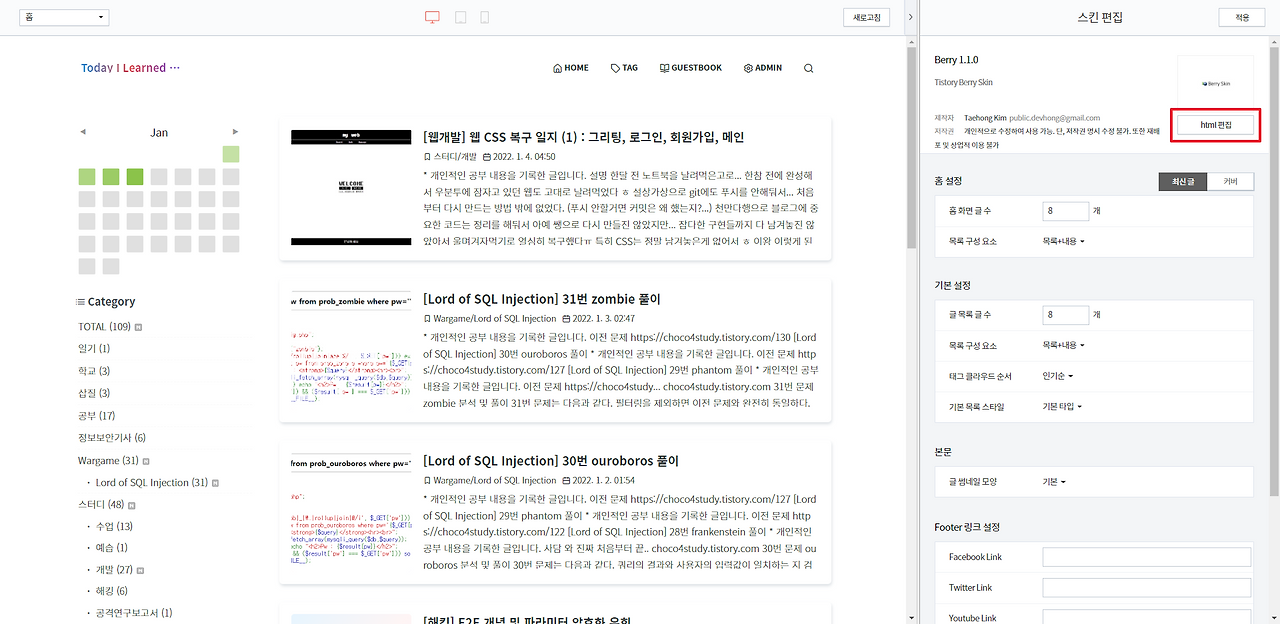The height and width of the screenshot is (624, 1280).
Task: Click the Twitter Link input field
Action: click(1147, 588)
